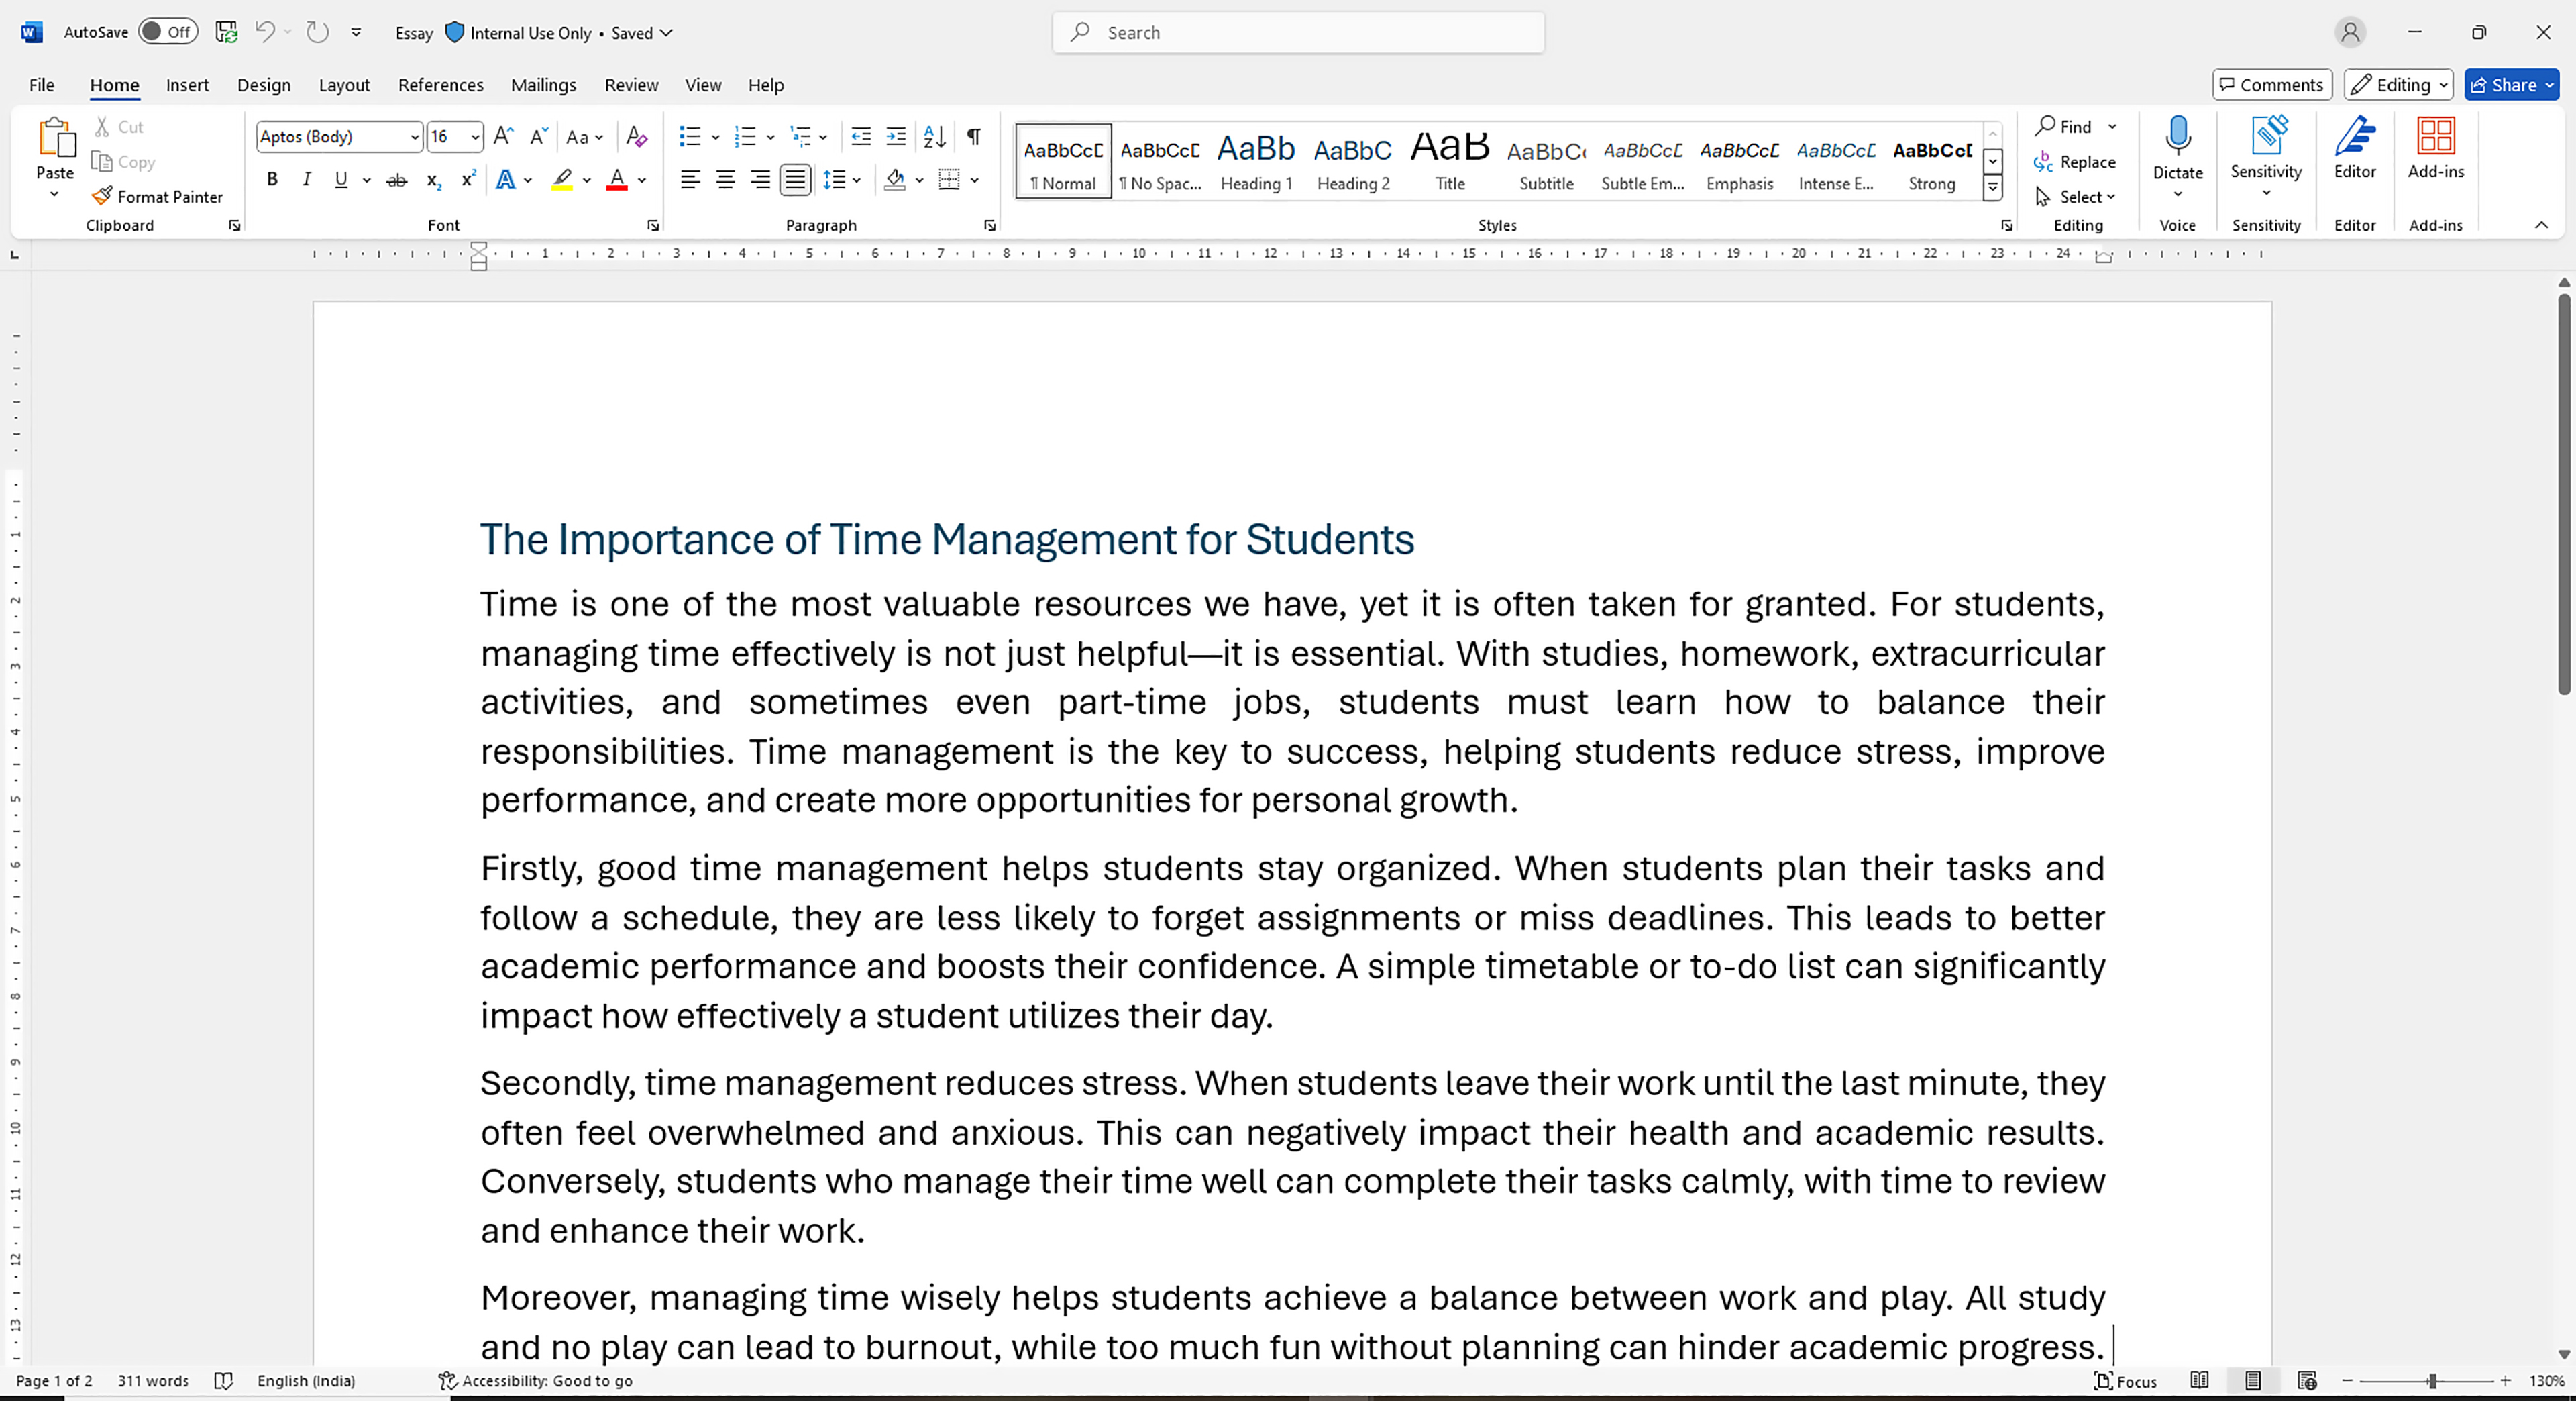Switch to Read Mode view
2576x1401 pixels.
click(2199, 1381)
